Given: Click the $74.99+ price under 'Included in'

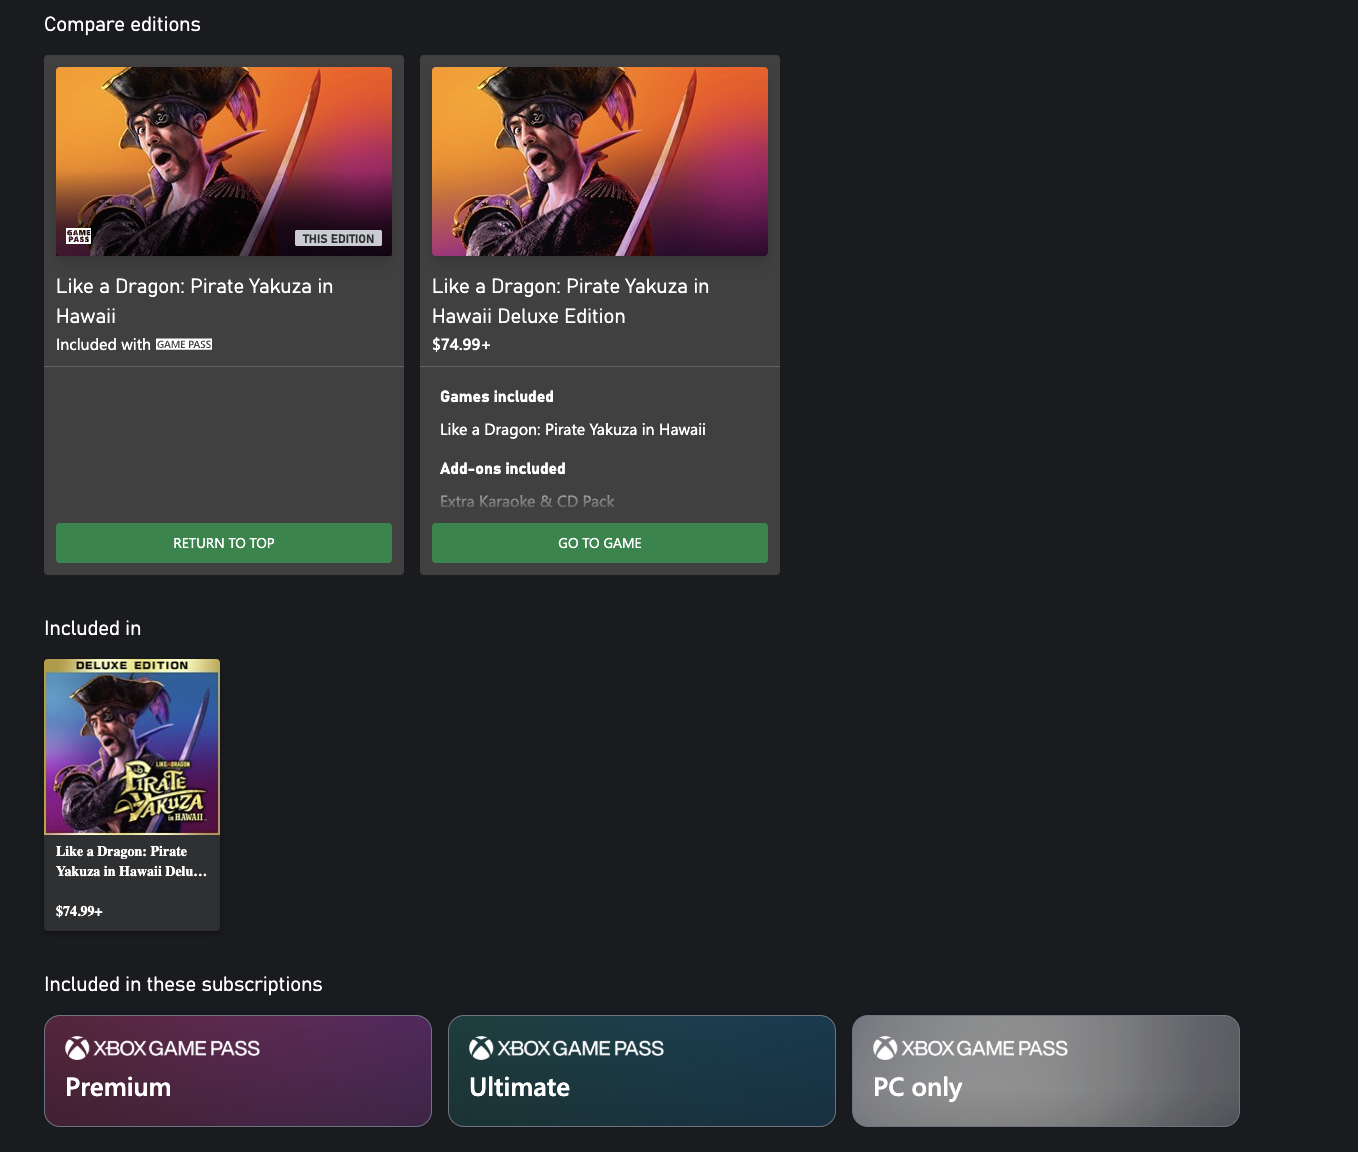Looking at the screenshot, I should pyautogui.click(x=79, y=911).
